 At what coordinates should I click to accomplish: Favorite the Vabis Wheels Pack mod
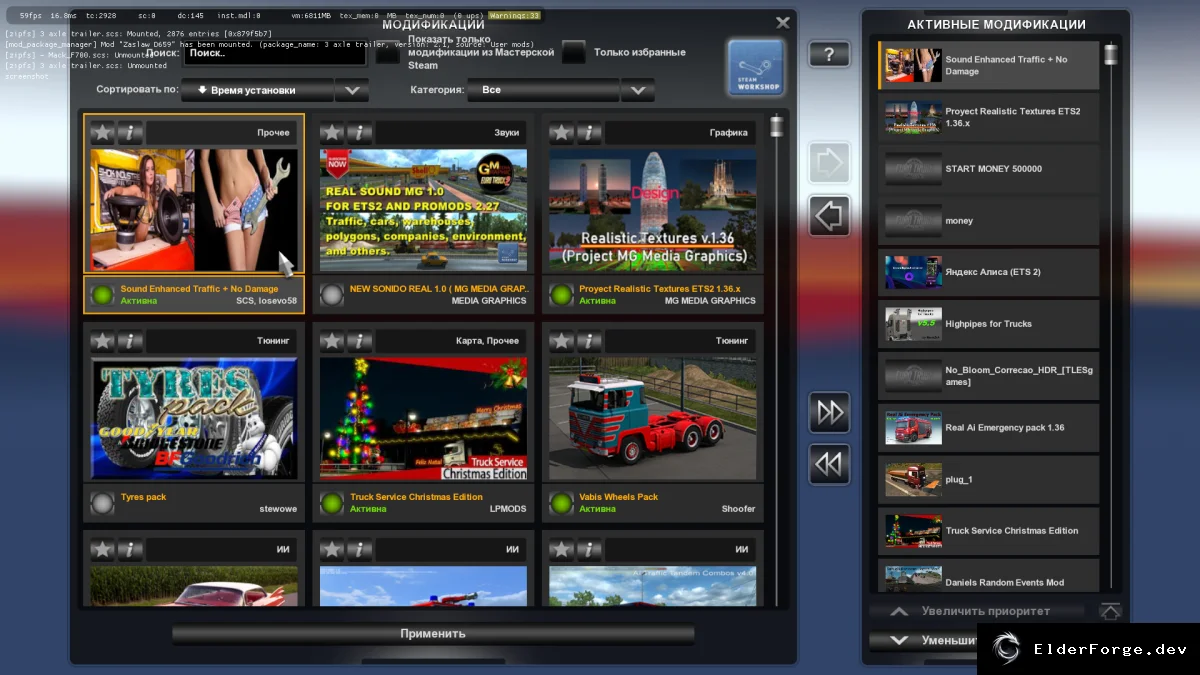[561, 341]
